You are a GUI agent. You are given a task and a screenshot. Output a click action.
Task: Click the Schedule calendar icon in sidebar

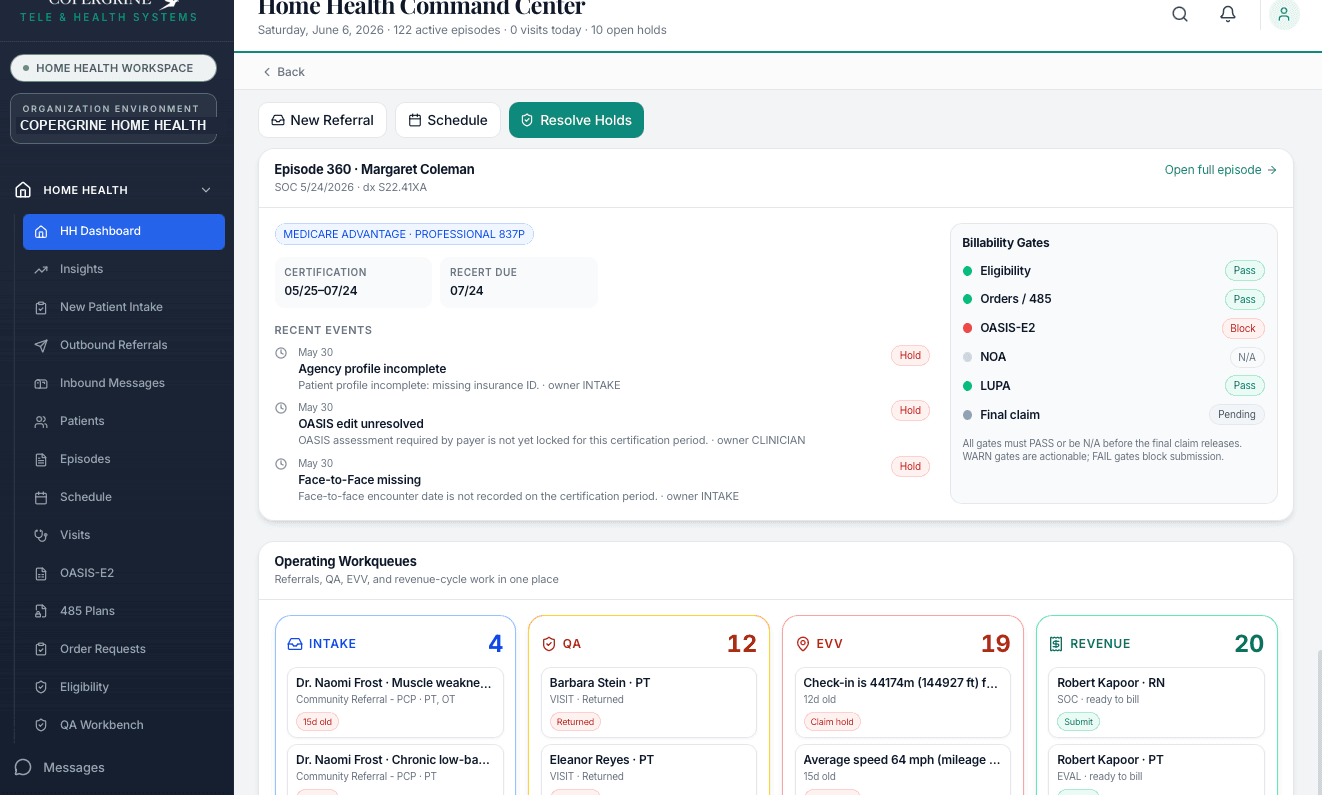(41, 497)
